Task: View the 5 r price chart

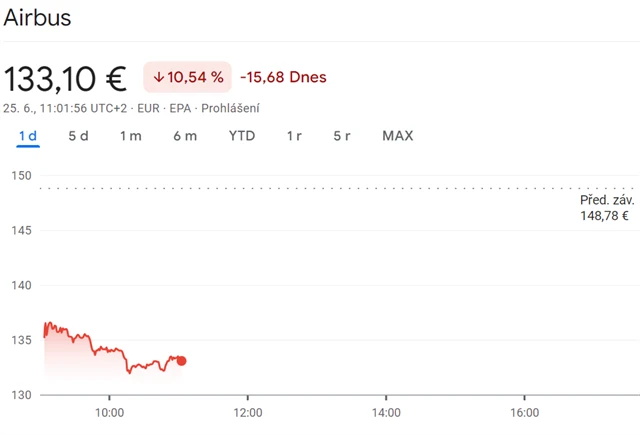Action: coord(342,136)
